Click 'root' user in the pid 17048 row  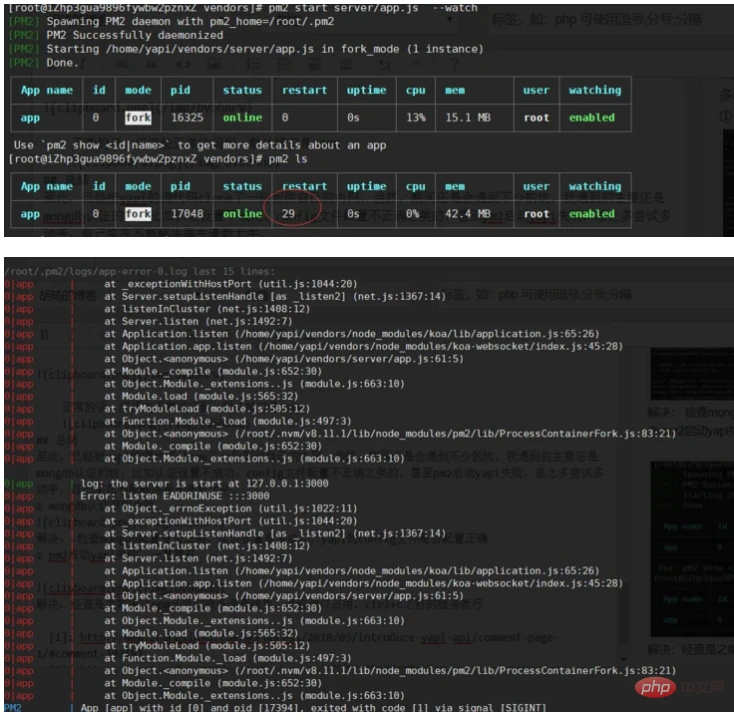tap(536, 214)
